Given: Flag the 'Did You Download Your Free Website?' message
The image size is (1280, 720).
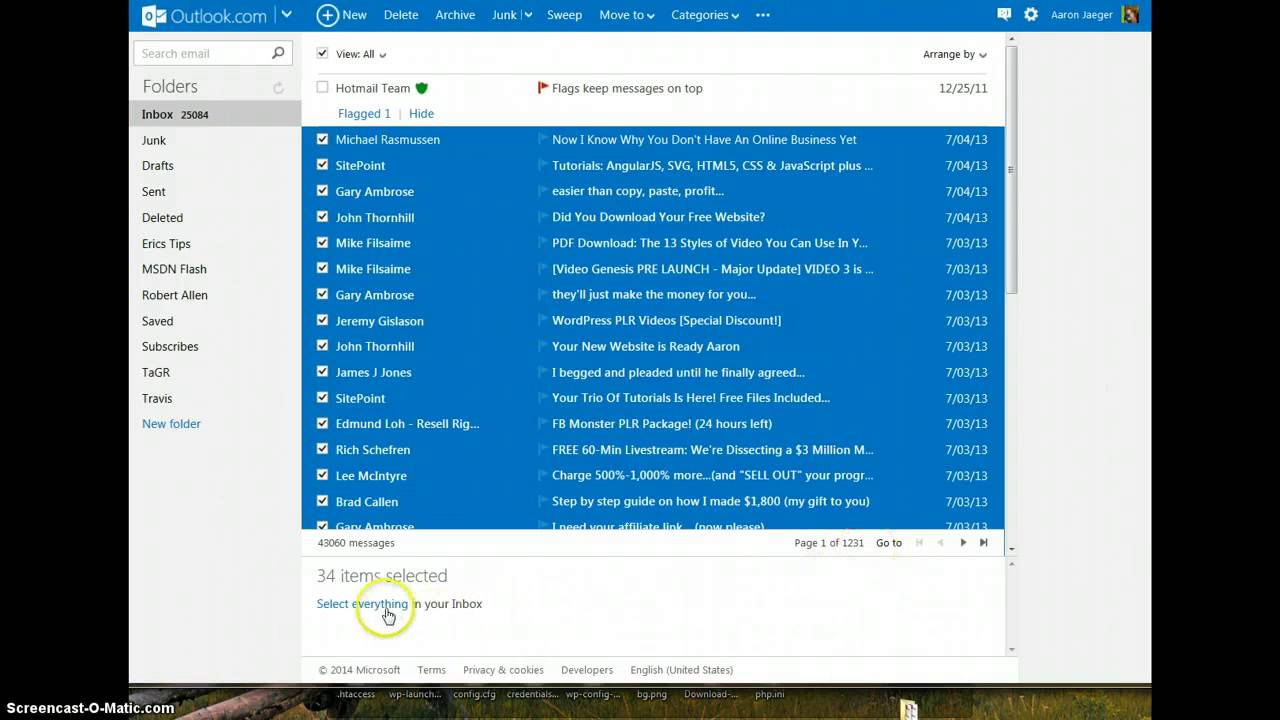Looking at the screenshot, I should click(543, 217).
